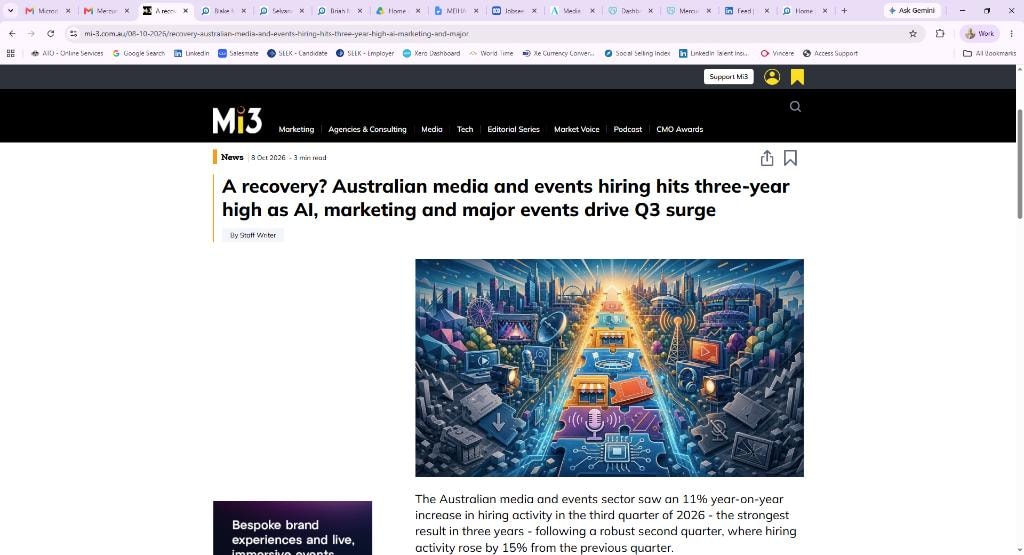The width and height of the screenshot is (1024, 555).
Task: Open the ATO - Online Services bookmark
Action: coord(67,54)
